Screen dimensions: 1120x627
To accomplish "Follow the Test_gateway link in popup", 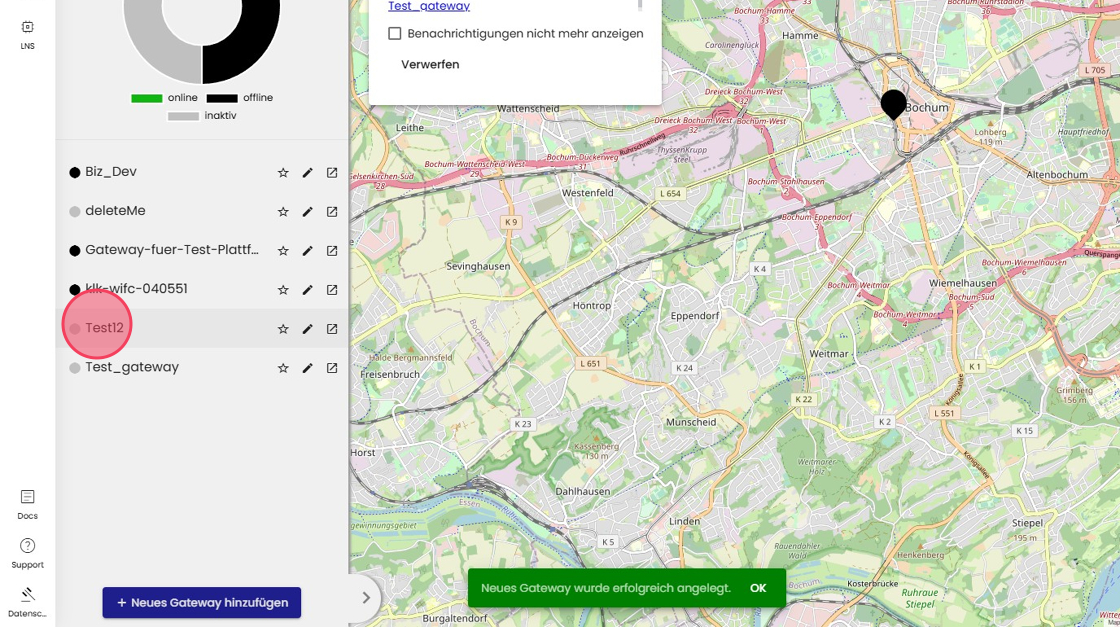I will click(429, 7).
